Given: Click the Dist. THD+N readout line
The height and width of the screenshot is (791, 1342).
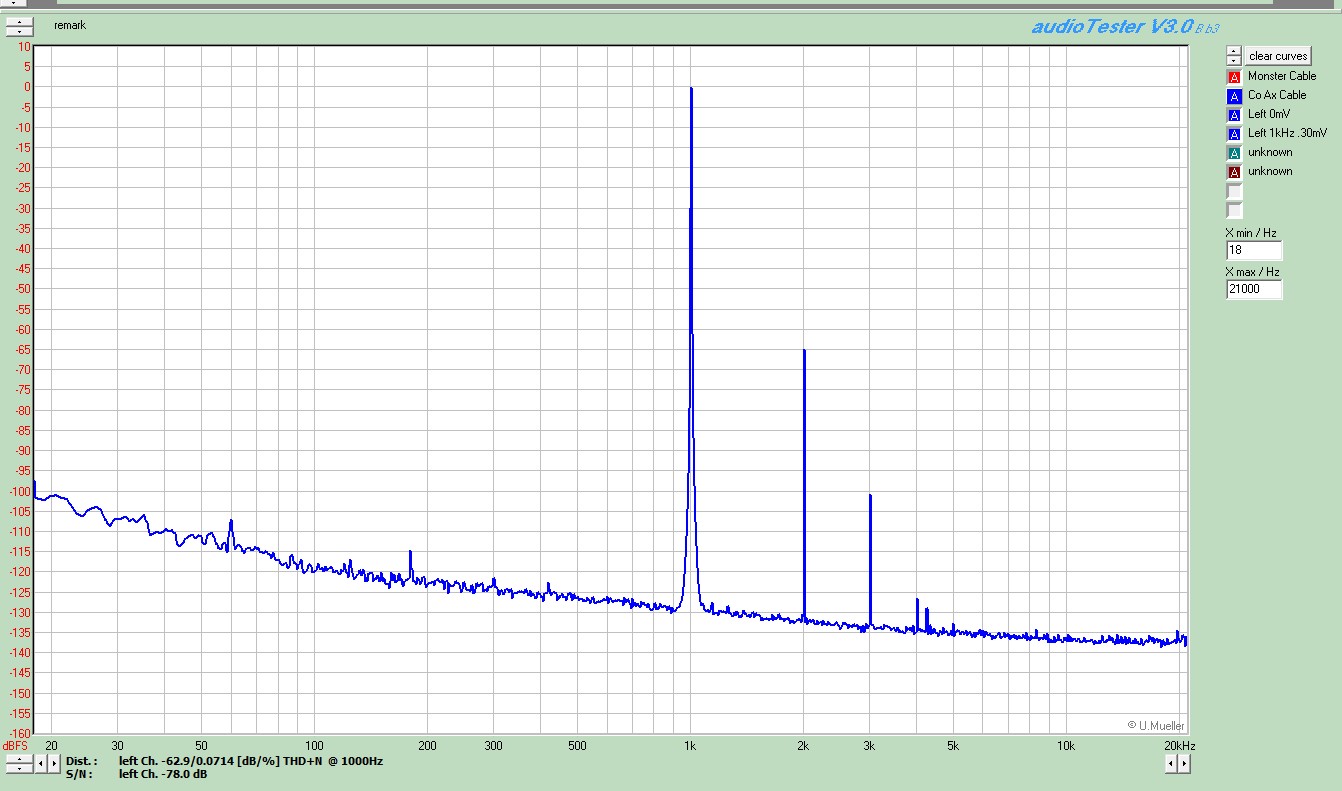Looking at the screenshot, I should pos(225,761).
